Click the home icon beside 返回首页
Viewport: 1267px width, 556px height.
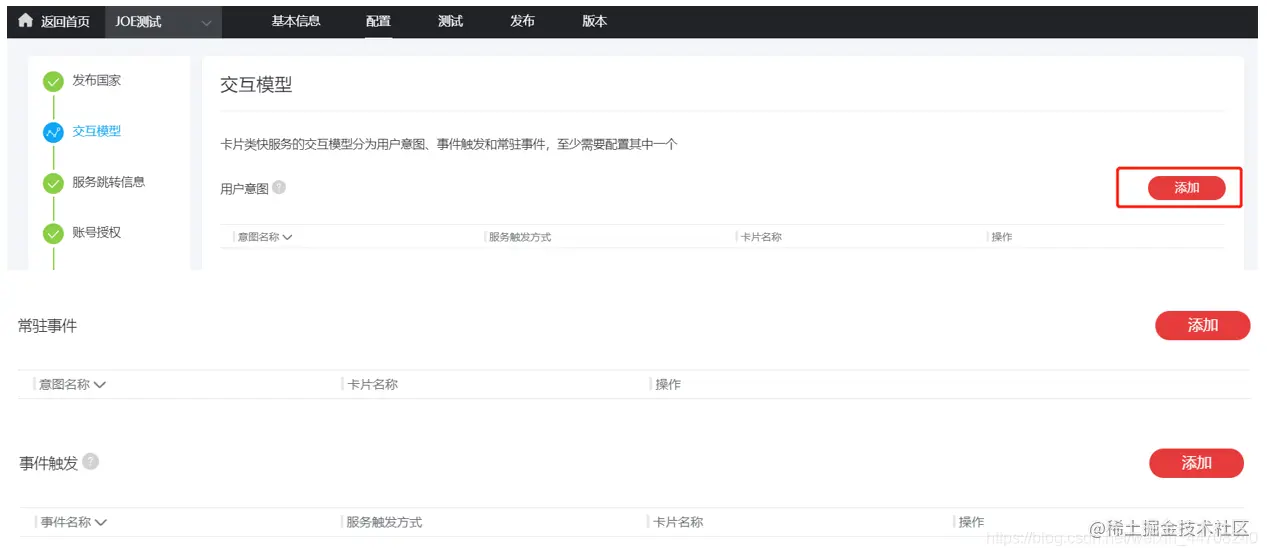click(x=26, y=21)
